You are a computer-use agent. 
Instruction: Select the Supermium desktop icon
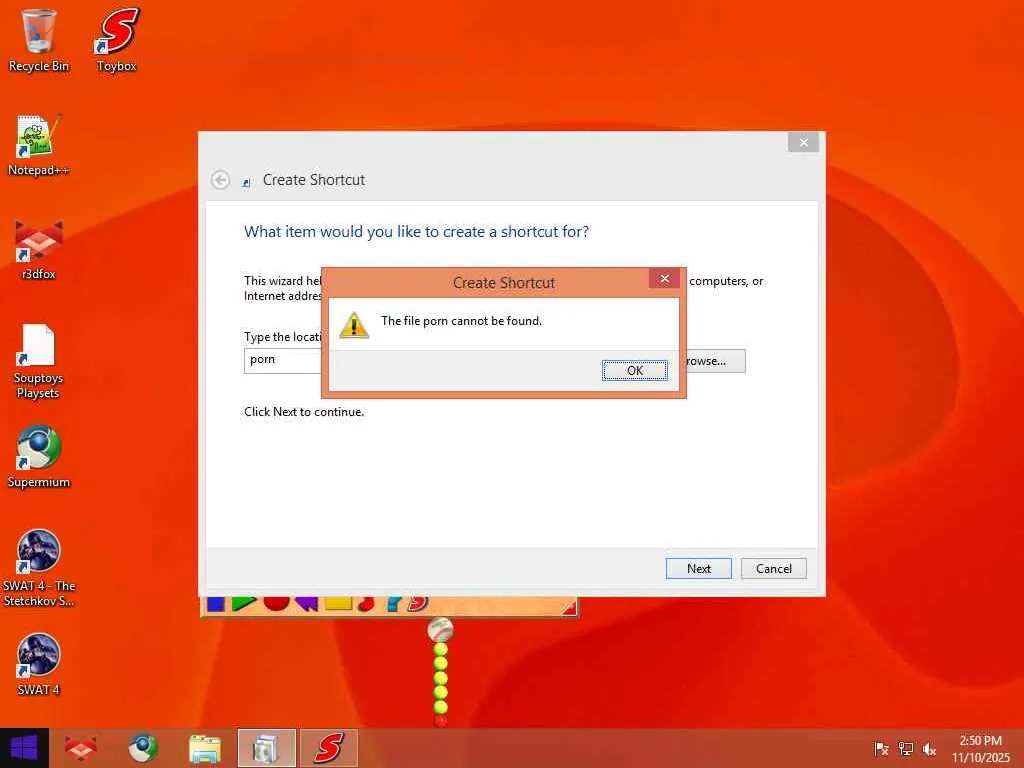pos(39,456)
